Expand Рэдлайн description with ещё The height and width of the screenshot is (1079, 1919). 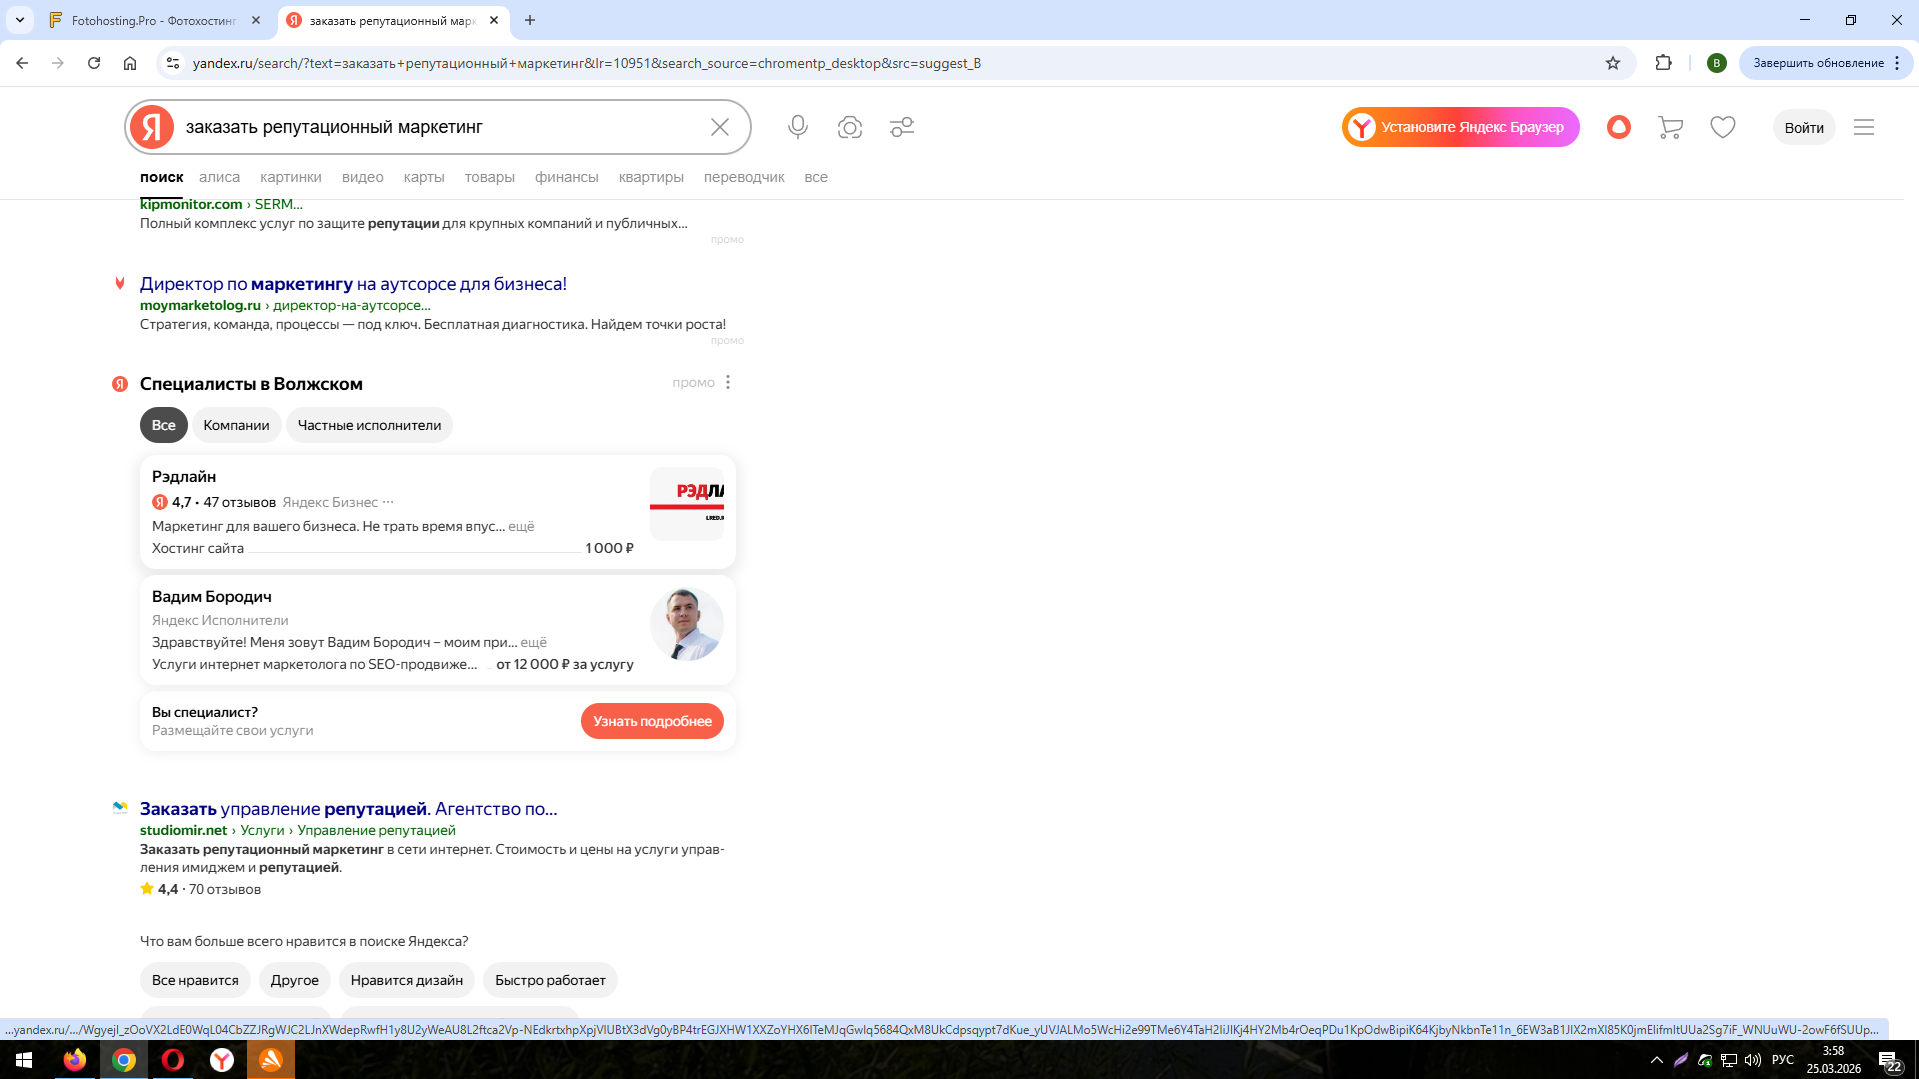(521, 526)
